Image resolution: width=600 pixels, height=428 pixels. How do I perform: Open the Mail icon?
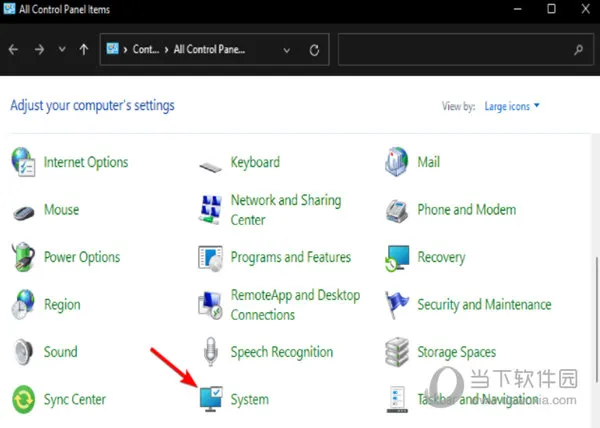click(x=397, y=162)
